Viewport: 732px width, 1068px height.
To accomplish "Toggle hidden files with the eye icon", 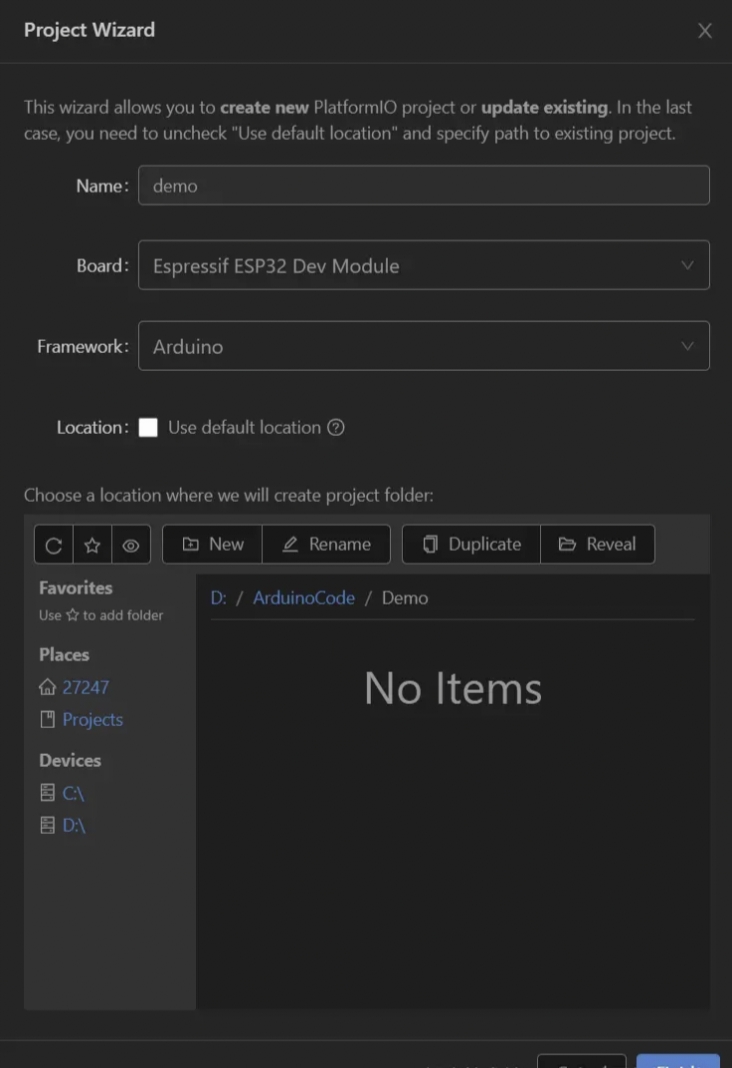I will 131,545.
